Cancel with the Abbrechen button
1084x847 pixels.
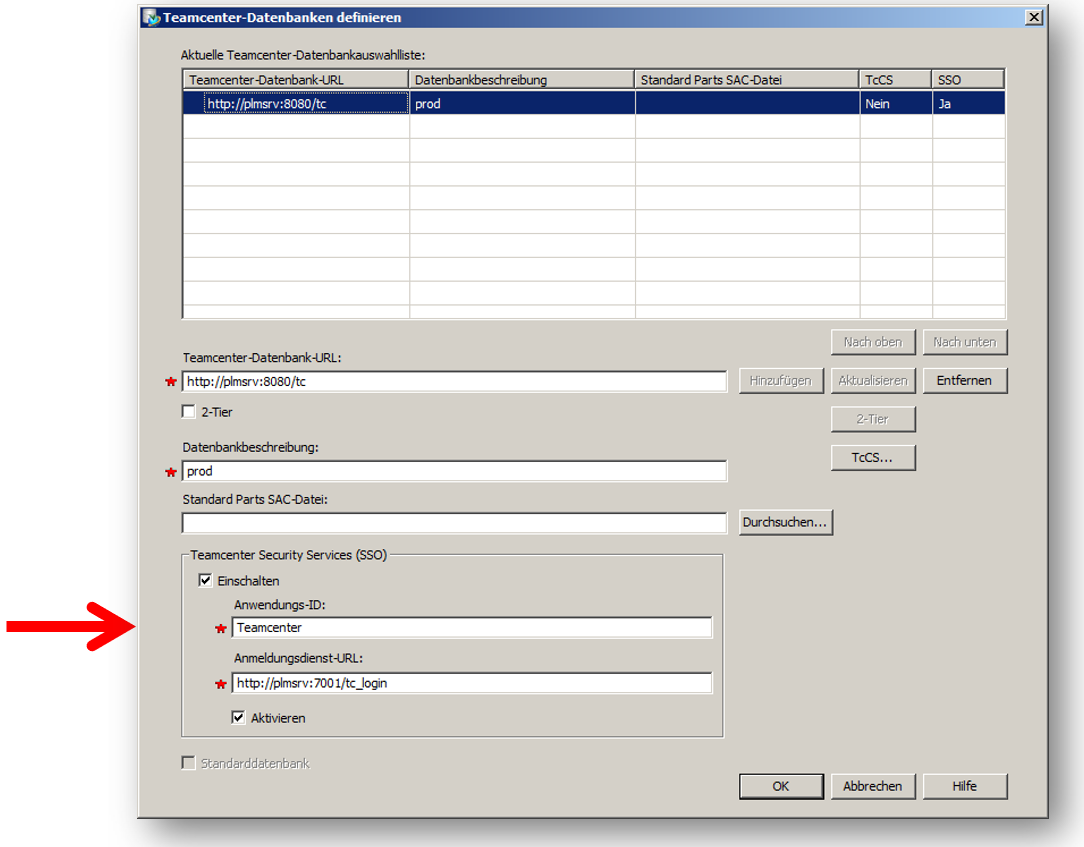point(872,786)
